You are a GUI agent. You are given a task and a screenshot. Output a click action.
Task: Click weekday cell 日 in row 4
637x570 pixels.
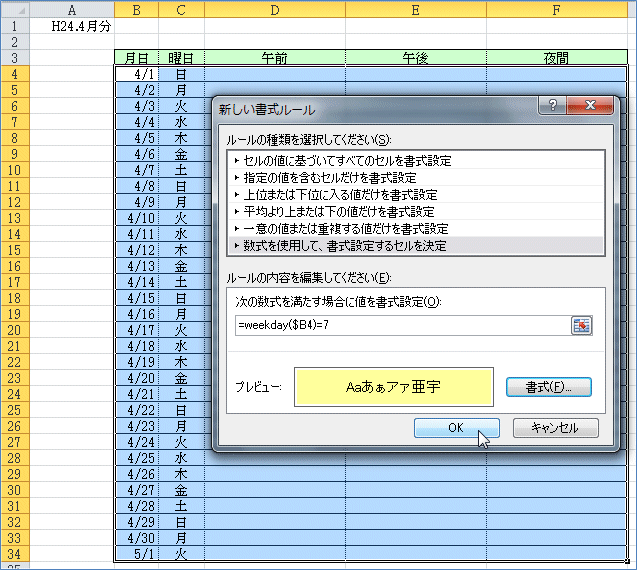point(181,74)
